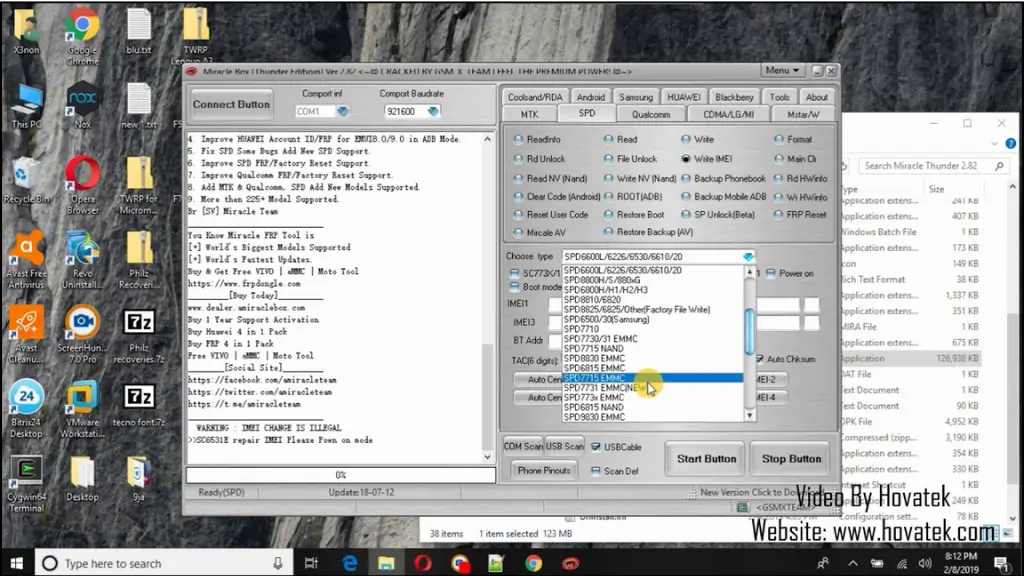Click the 0% progress bar

tap(341, 475)
